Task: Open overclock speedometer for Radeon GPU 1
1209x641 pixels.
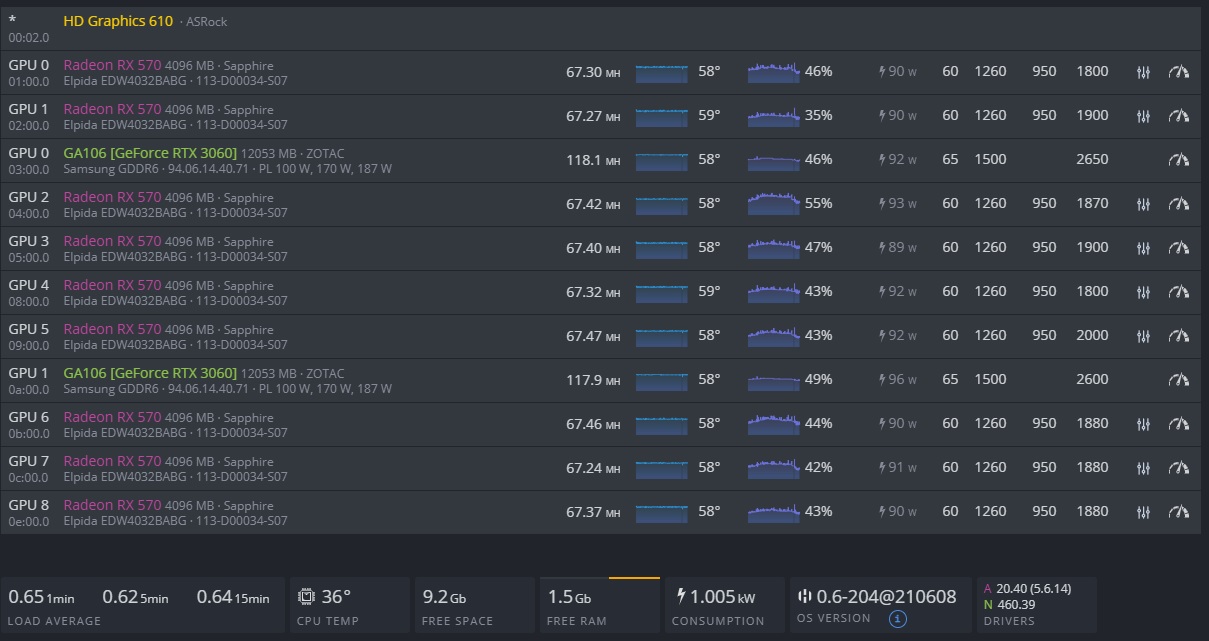Action: [x=1179, y=116]
